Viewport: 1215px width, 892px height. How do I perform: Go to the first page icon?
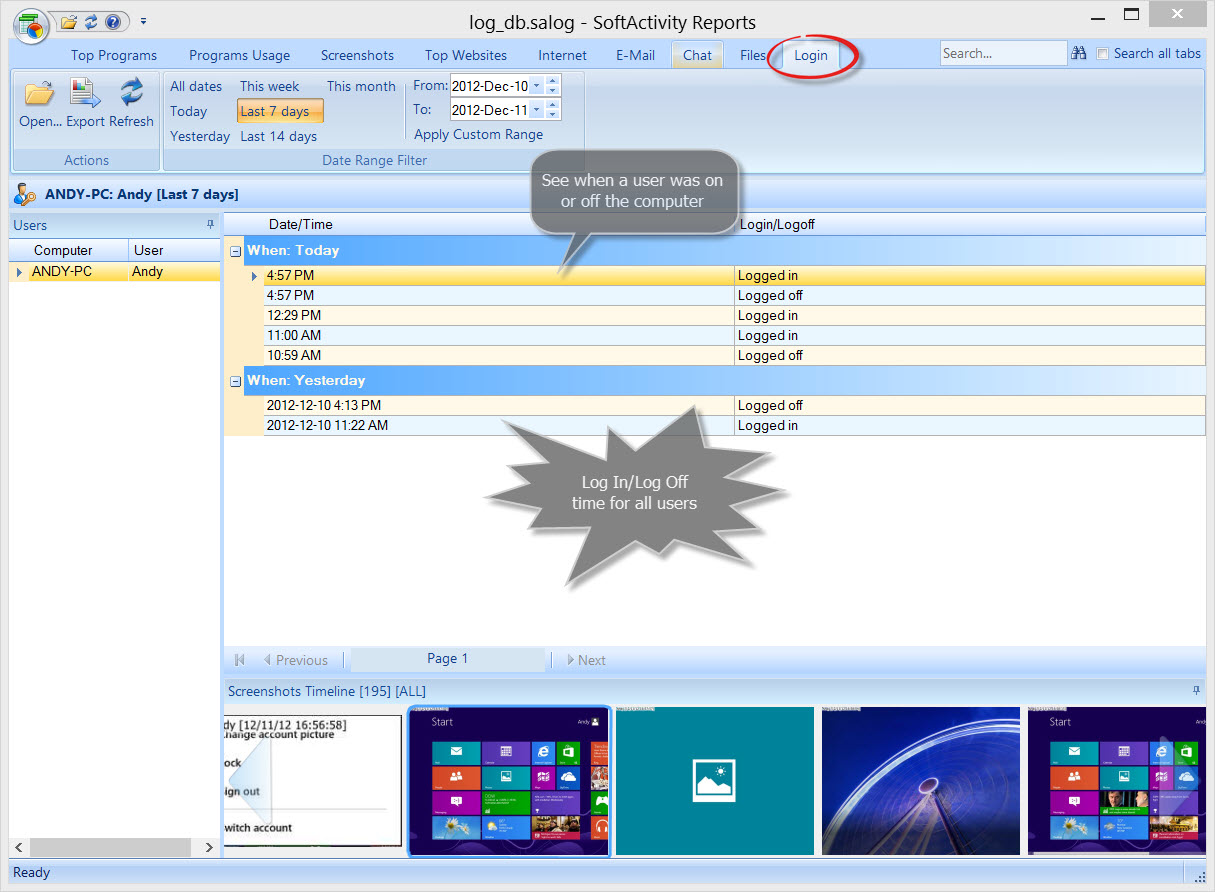click(x=240, y=660)
